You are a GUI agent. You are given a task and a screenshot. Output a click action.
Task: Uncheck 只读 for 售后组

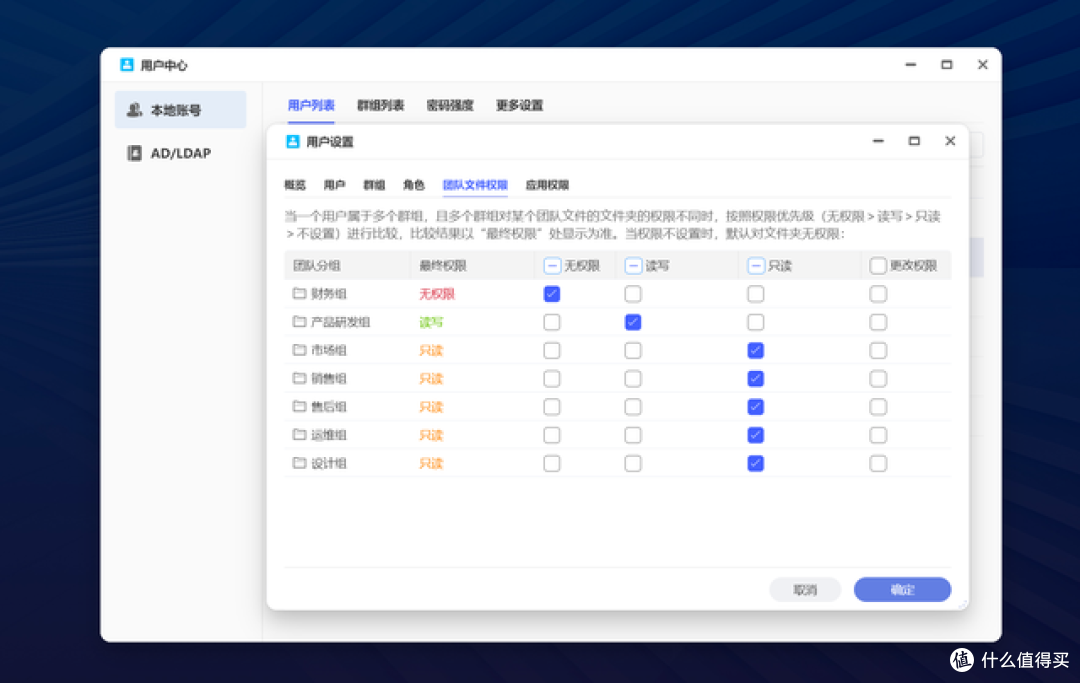756,407
